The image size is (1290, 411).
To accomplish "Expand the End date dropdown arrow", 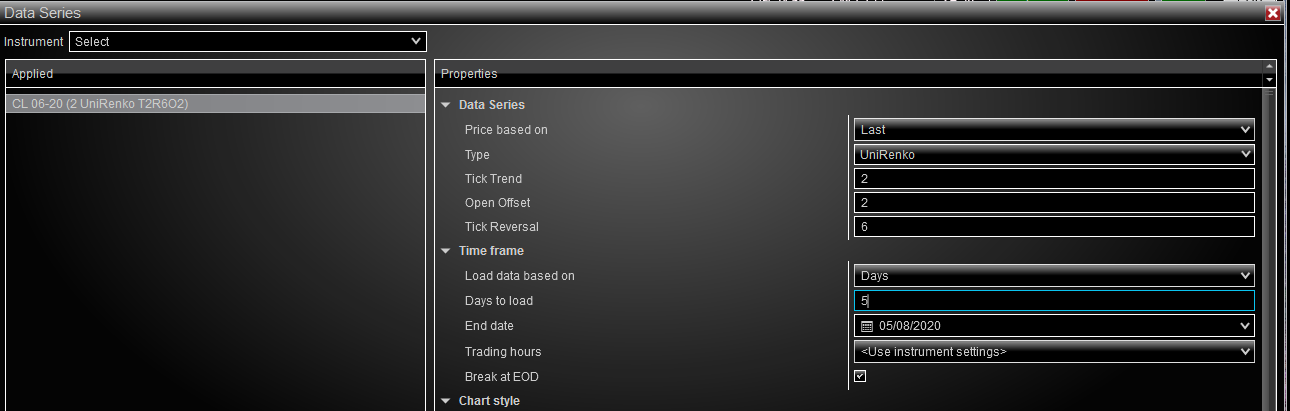I will coord(1245,326).
